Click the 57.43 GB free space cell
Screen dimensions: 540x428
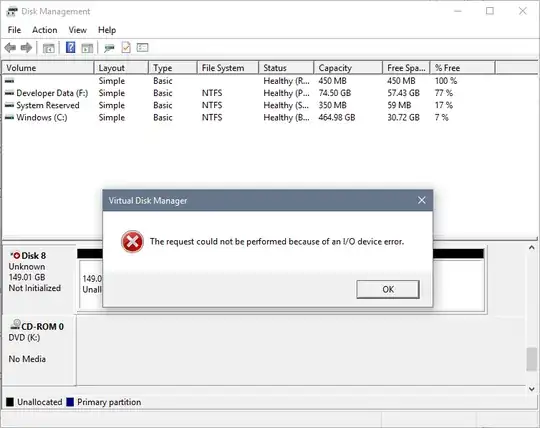pyautogui.click(x=404, y=93)
